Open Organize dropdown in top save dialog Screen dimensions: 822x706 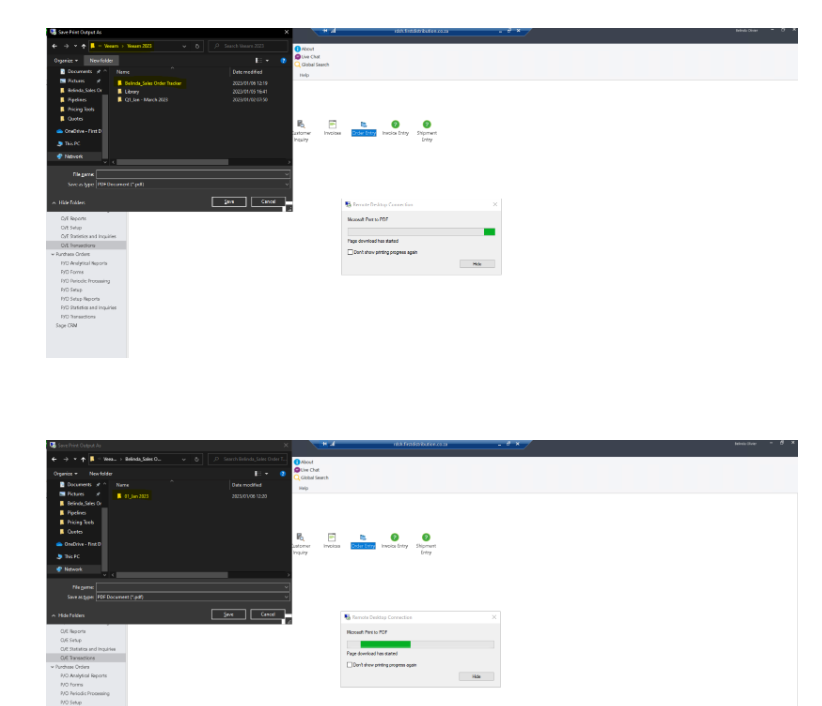tap(66, 61)
